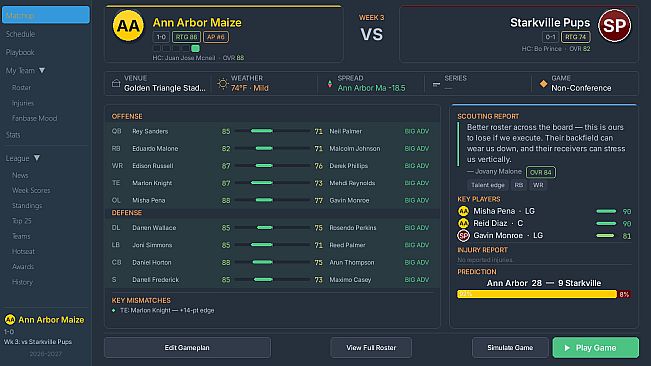Select the Talent edge scouting tag
Image resolution: width=651 pixels, height=366 pixels.
click(x=488, y=185)
